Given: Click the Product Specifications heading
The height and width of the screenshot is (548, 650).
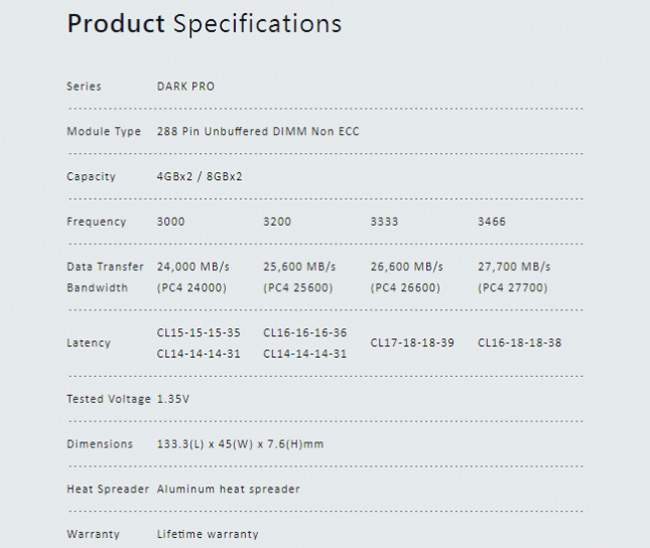Looking at the screenshot, I should (x=204, y=24).
